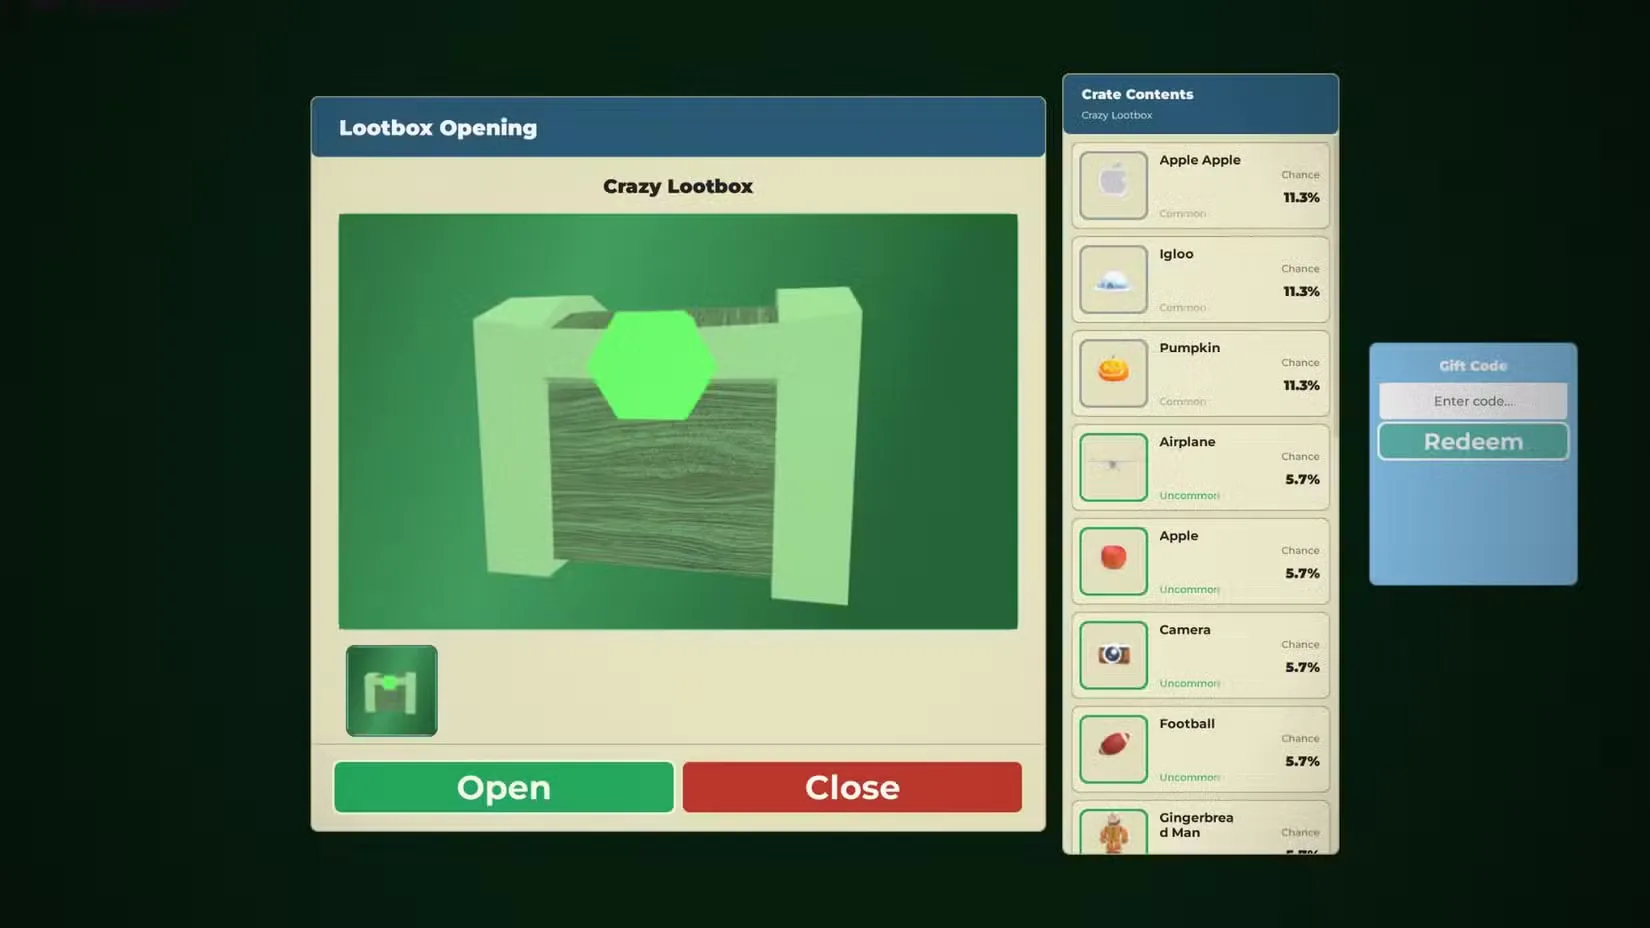Click the Igloo item icon
This screenshot has height=928, width=1650.
(x=1113, y=280)
